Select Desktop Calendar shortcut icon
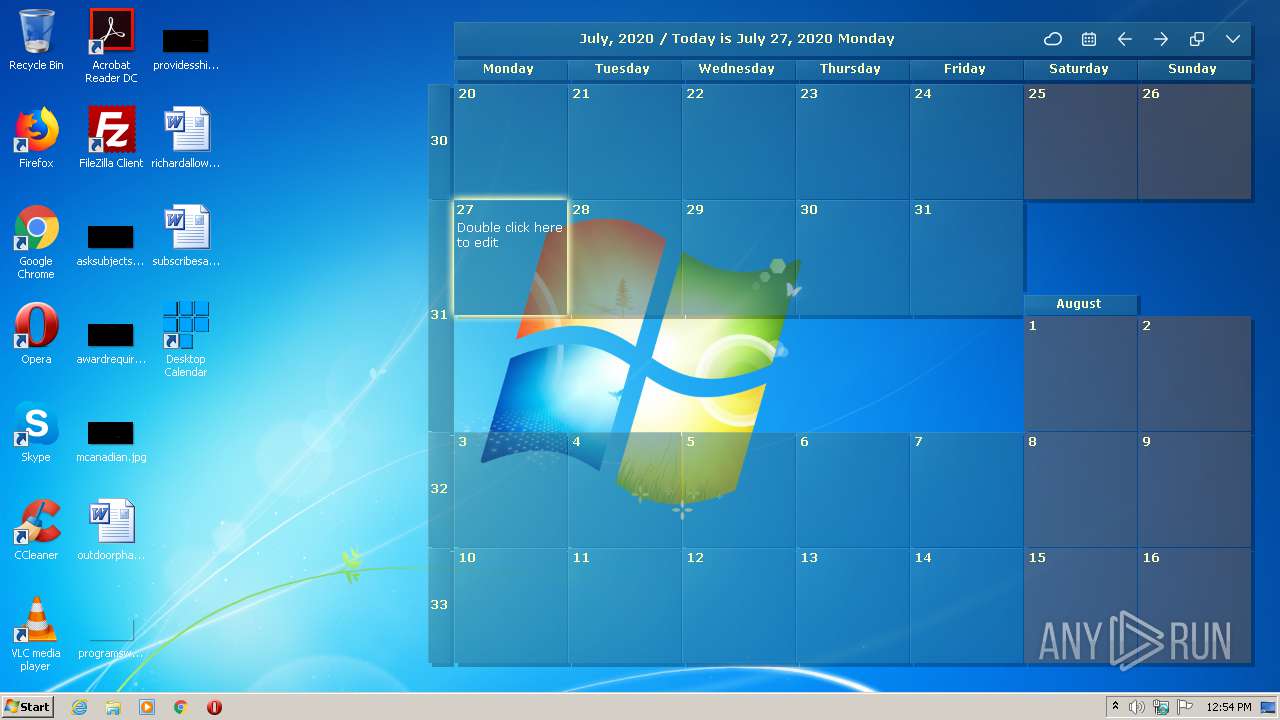1280x720 pixels. click(186, 340)
